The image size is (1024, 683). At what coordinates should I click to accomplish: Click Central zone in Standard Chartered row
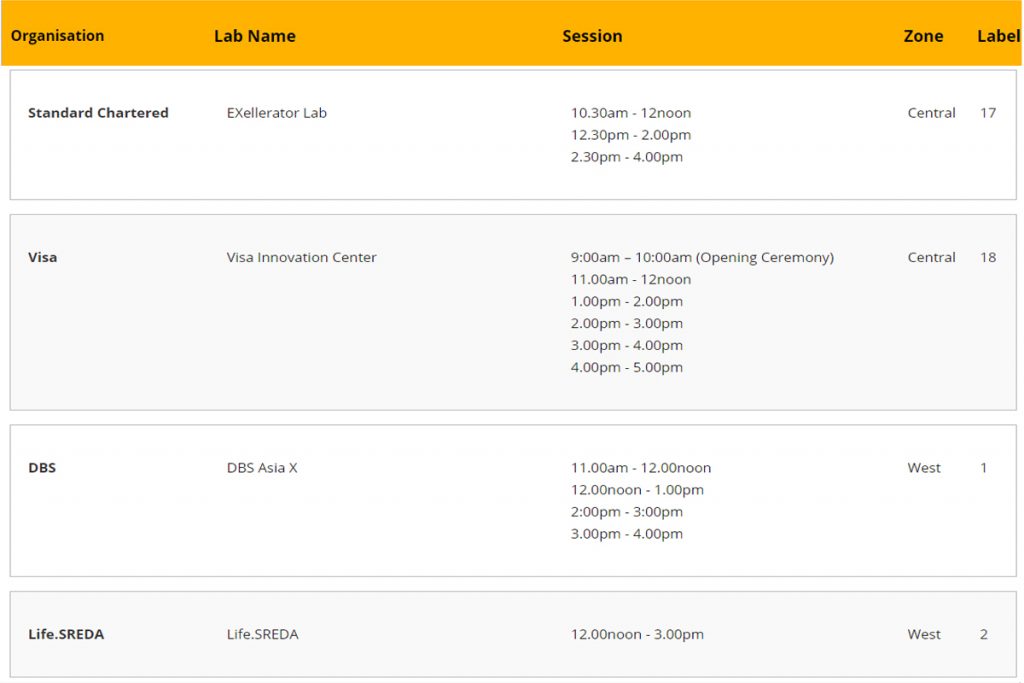pos(931,113)
